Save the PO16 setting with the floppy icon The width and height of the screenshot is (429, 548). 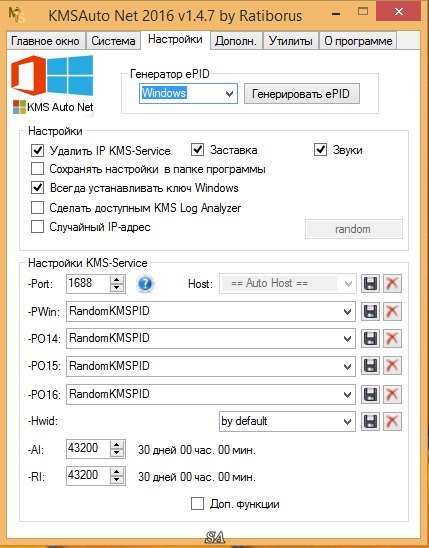tap(370, 394)
